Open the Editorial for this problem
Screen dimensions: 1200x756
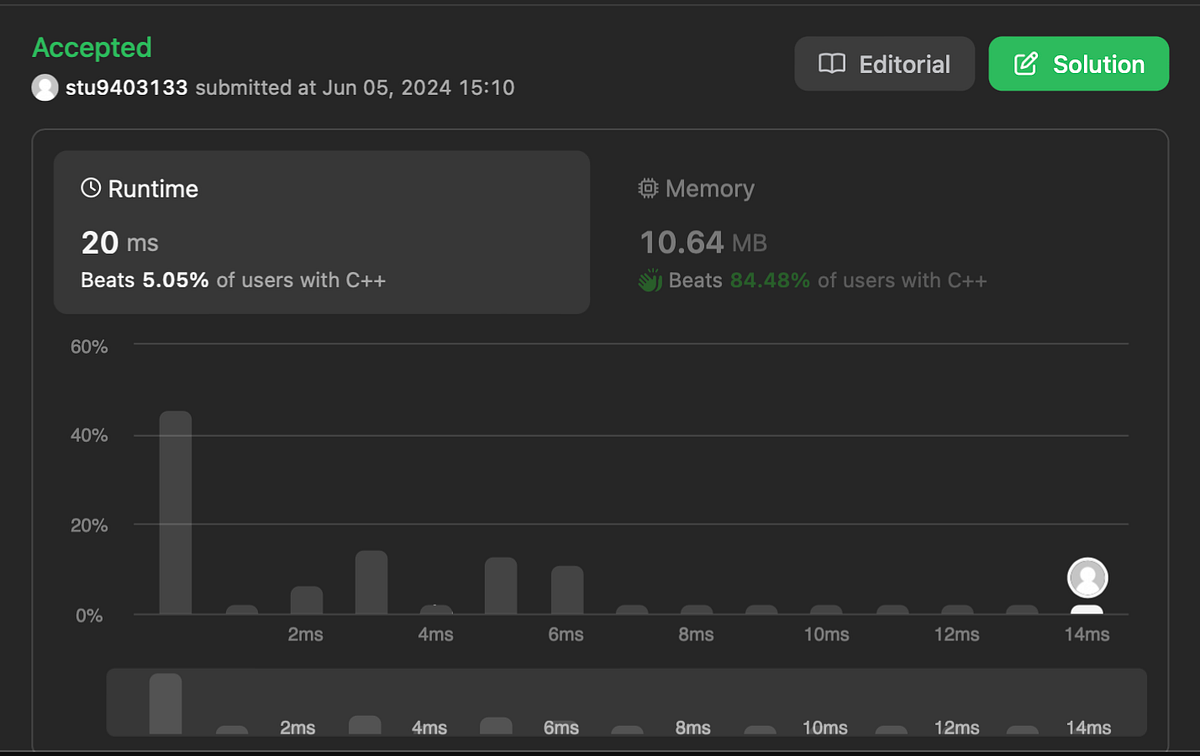click(884, 63)
